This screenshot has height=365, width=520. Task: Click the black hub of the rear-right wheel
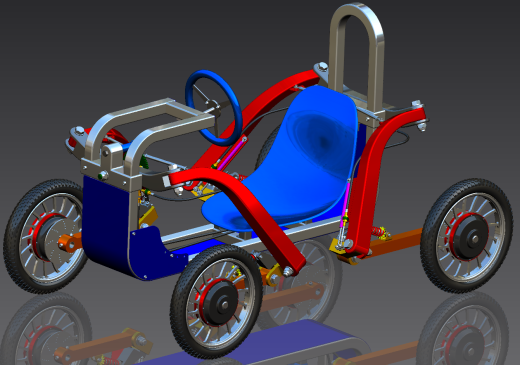(471, 237)
